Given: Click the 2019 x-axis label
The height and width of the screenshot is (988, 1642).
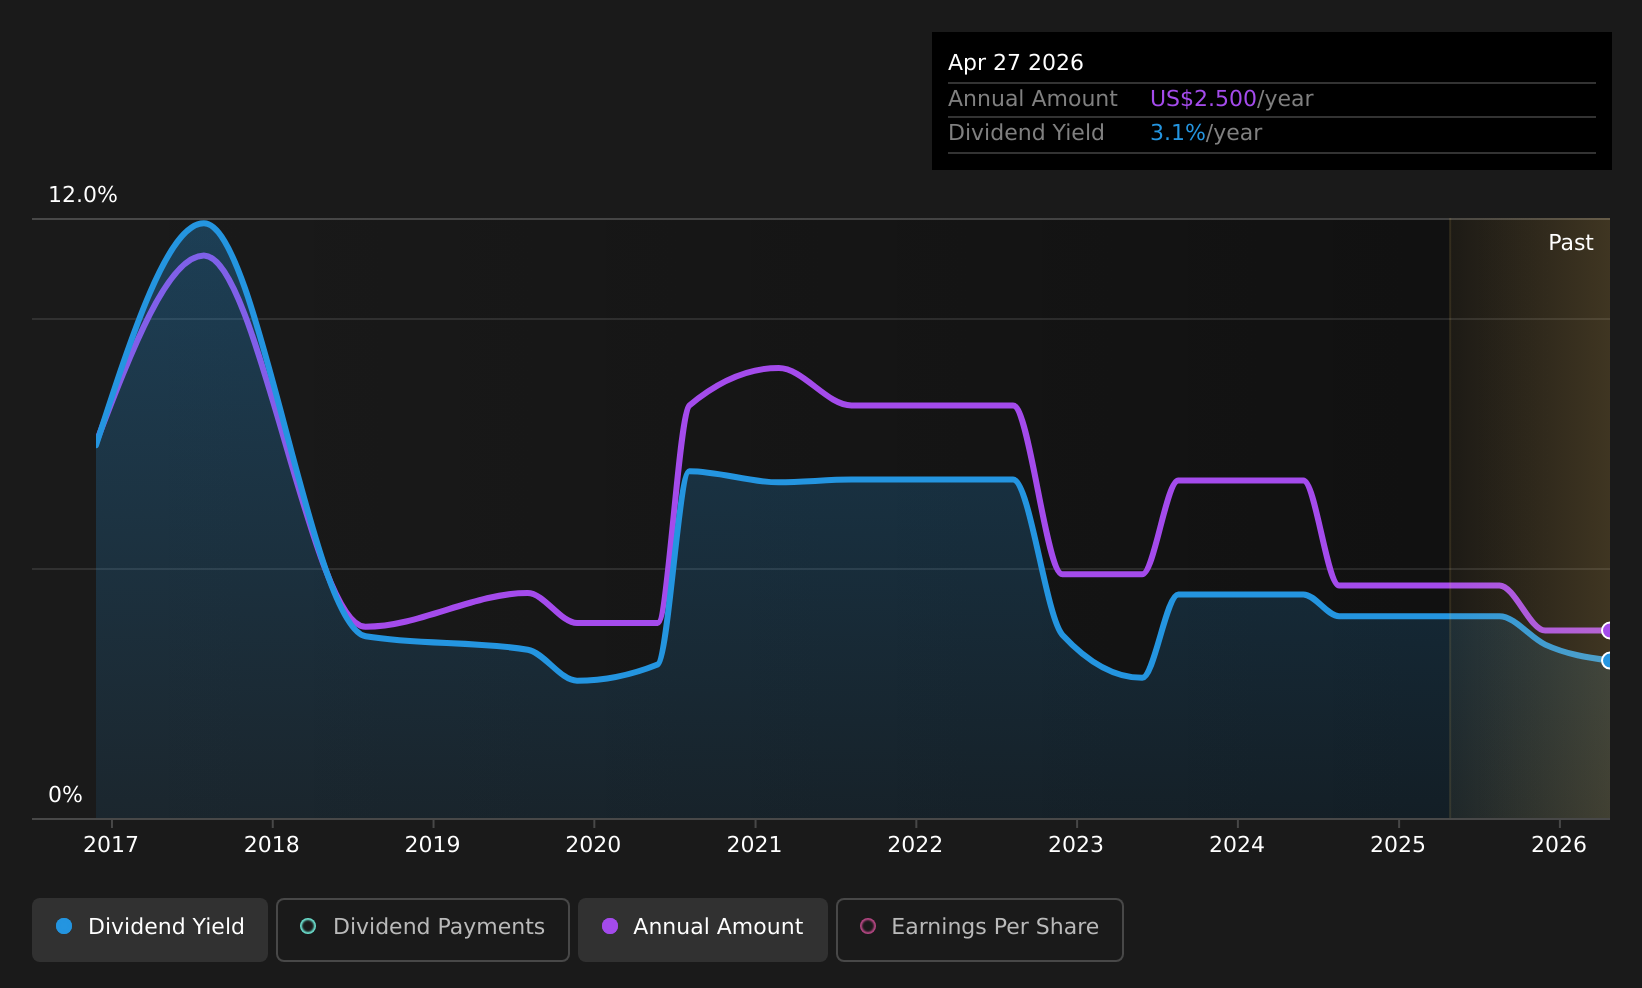Looking at the screenshot, I should point(433,845).
